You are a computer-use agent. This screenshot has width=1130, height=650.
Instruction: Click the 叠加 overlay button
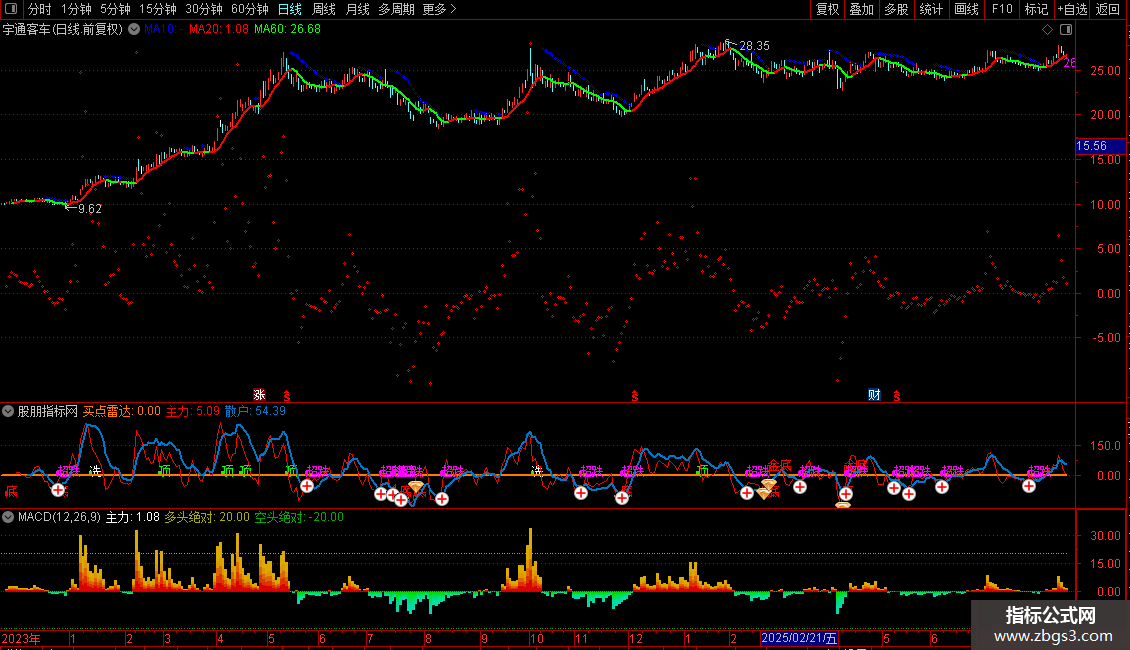click(861, 9)
